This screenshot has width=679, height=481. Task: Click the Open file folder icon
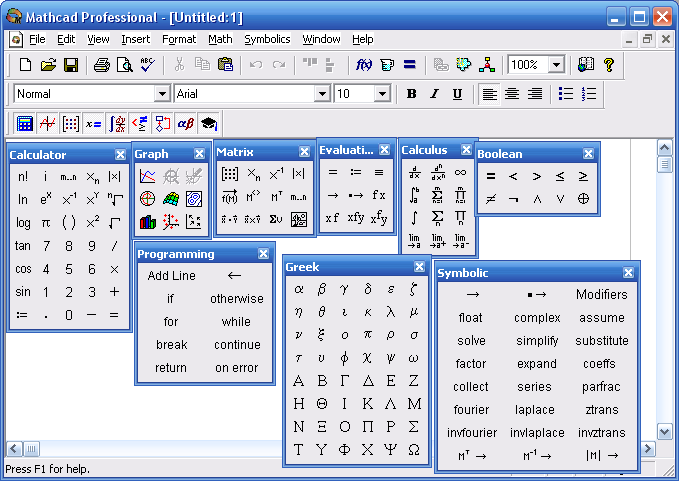[x=48, y=65]
